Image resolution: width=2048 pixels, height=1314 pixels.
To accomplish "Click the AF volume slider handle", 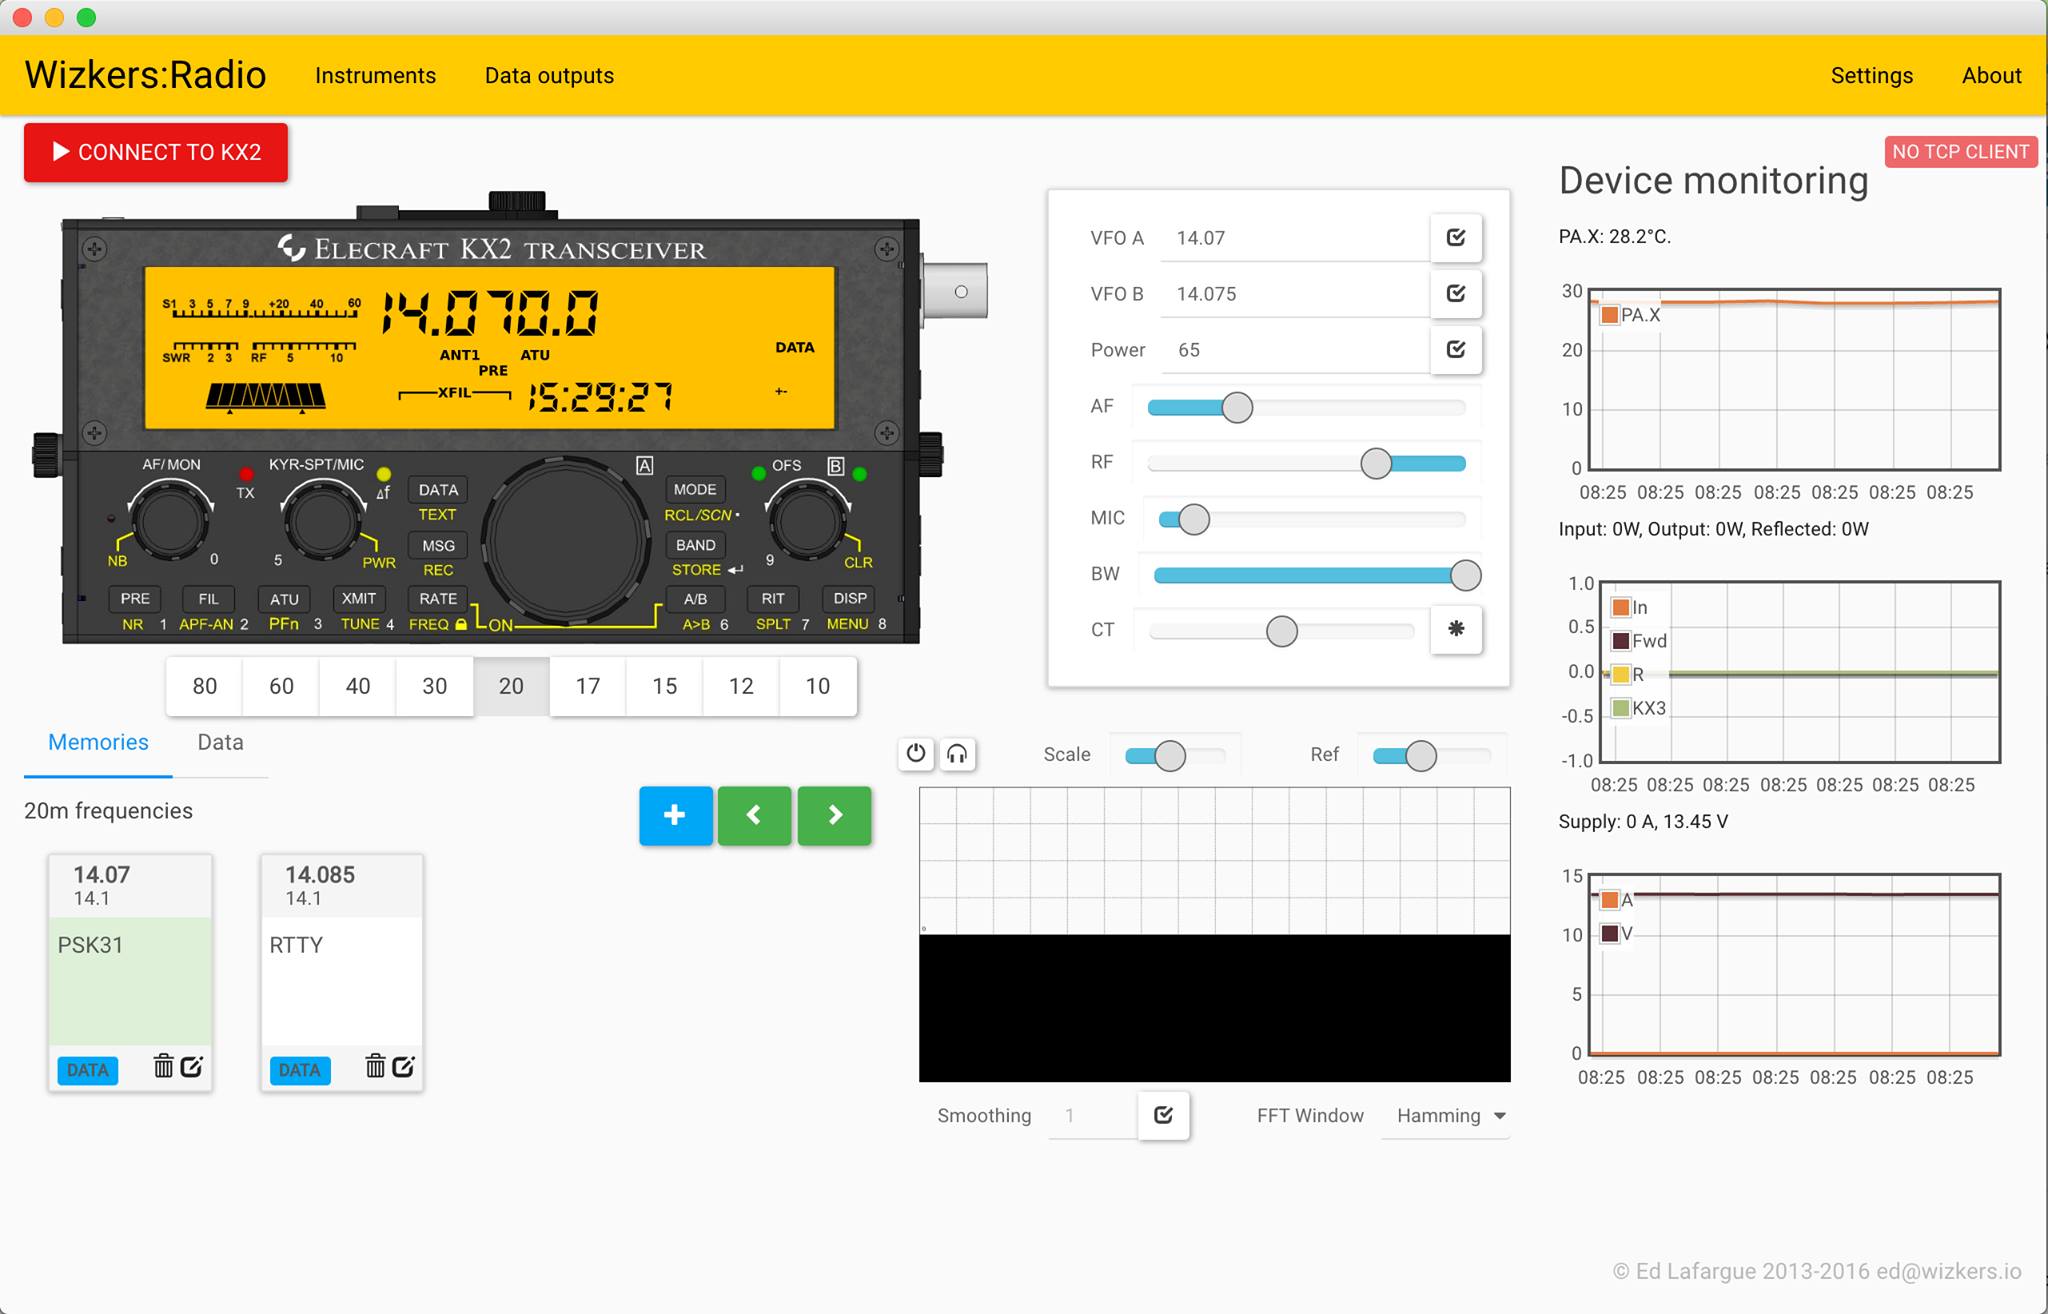I will pos(1237,407).
